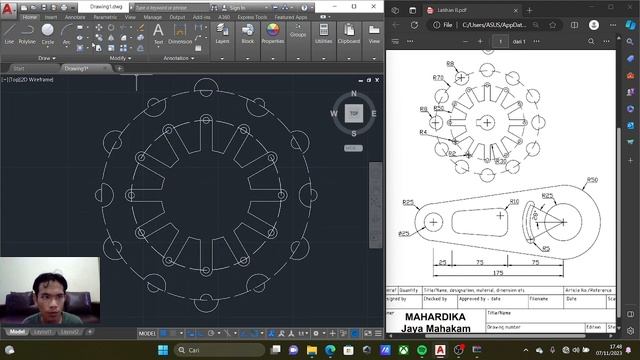Switch to the Layout1 tab

point(43,332)
